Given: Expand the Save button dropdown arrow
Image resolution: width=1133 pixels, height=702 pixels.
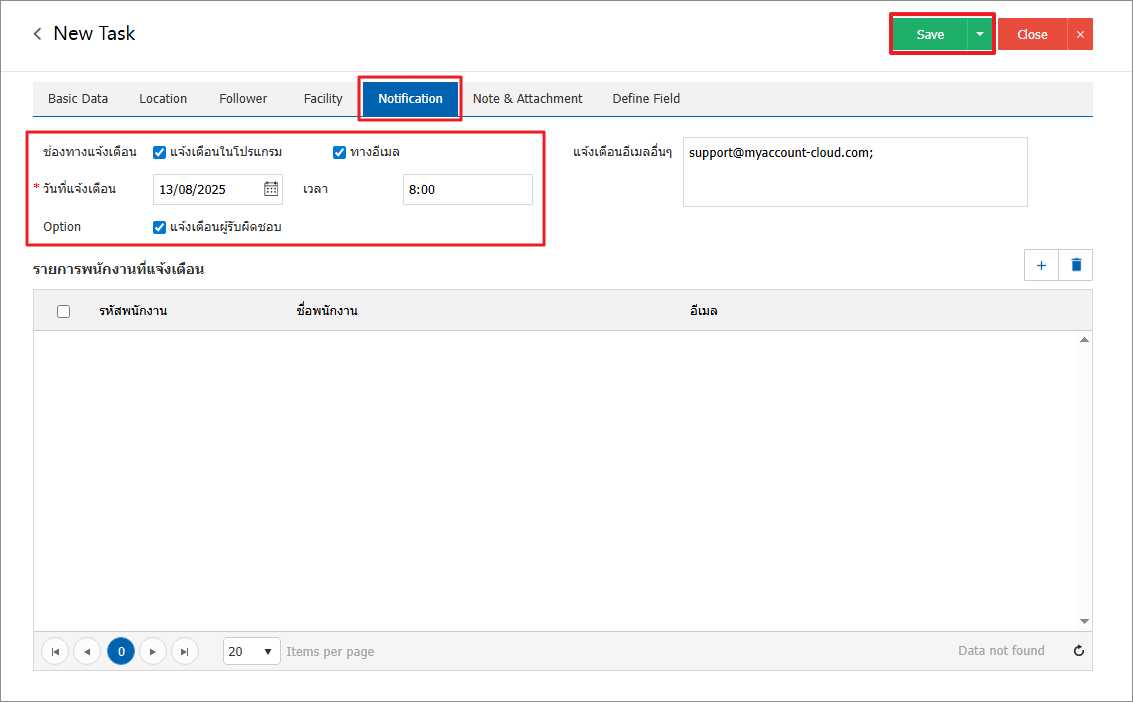Looking at the screenshot, I should tap(980, 34).
